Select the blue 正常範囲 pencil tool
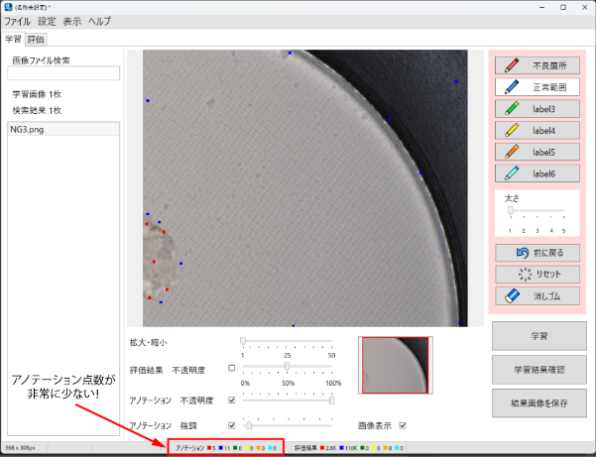 [x=537, y=87]
